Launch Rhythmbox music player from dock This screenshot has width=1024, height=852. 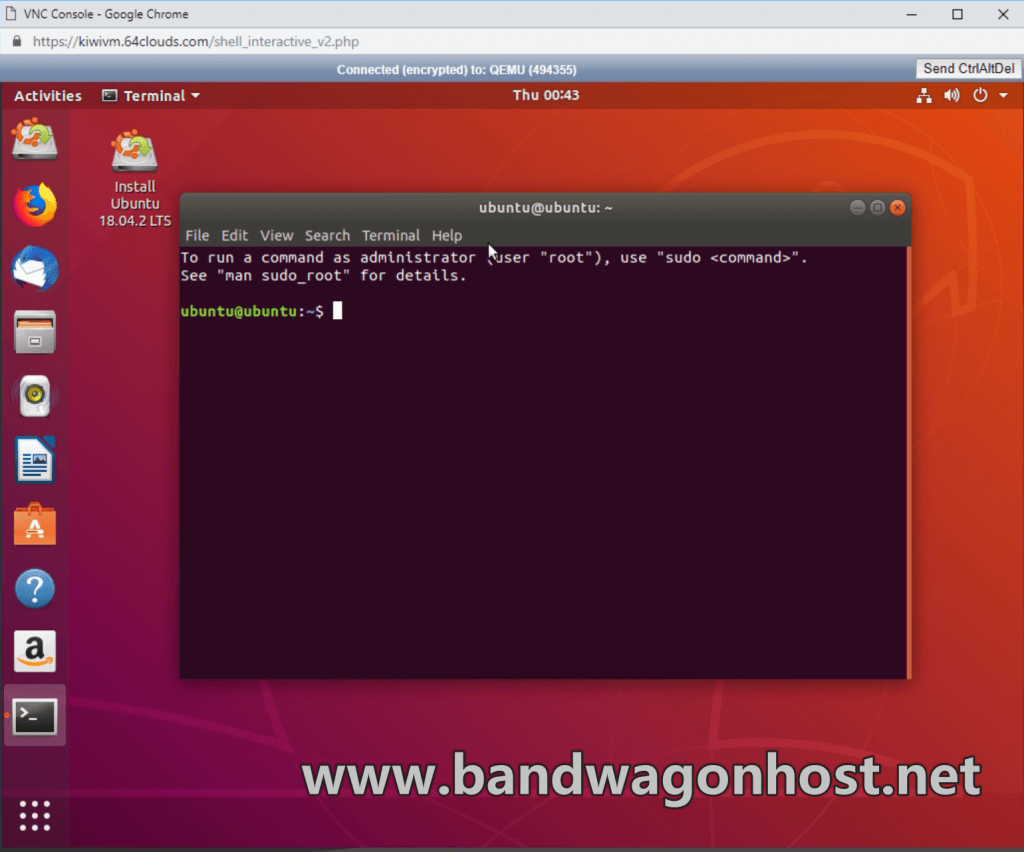pos(35,396)
